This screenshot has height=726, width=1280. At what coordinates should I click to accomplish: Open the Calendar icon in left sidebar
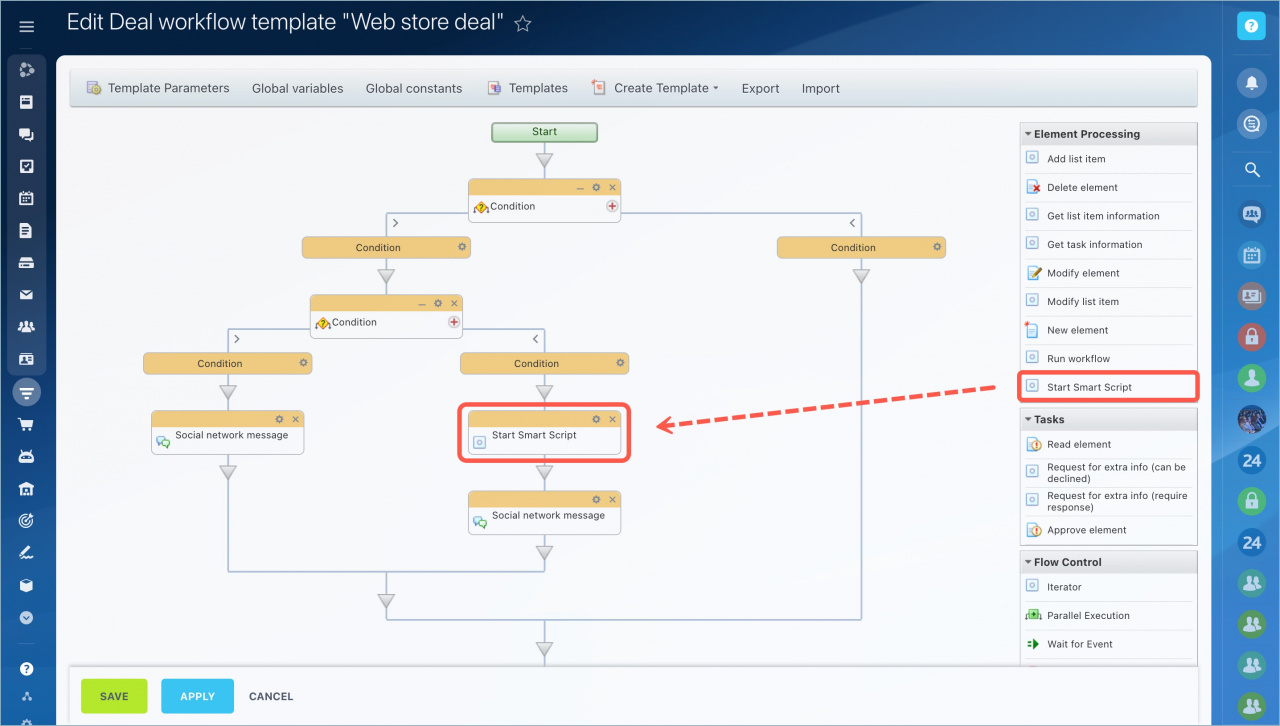click(x=27, y=199)
